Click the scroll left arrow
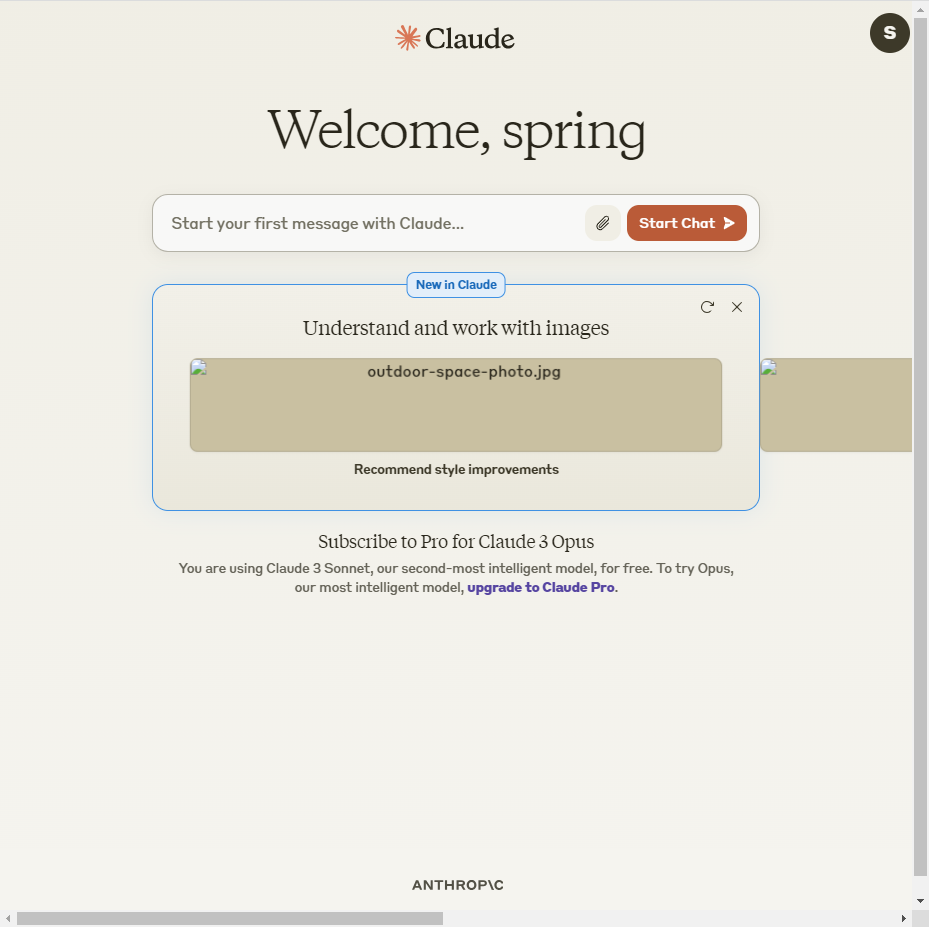 (x=8, y=919)
